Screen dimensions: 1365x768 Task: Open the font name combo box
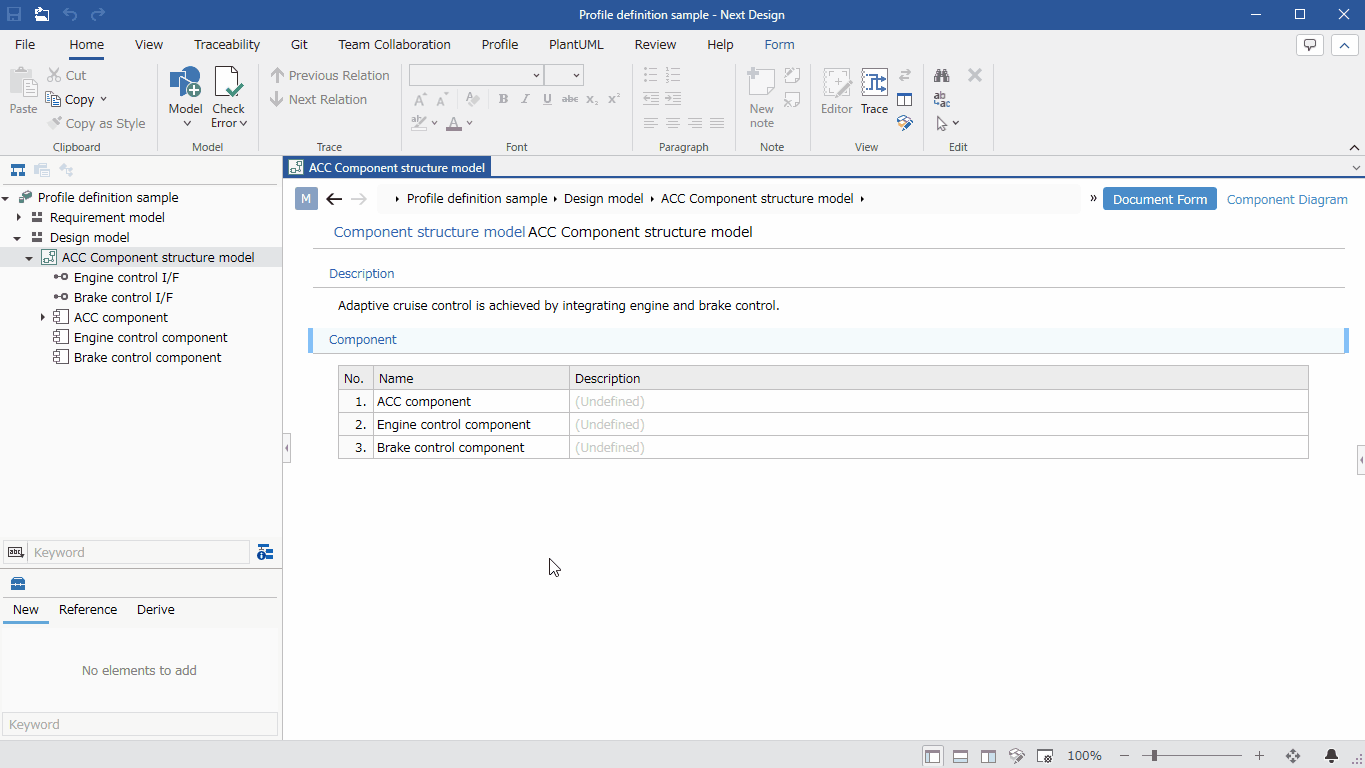[x=476, y=75]
